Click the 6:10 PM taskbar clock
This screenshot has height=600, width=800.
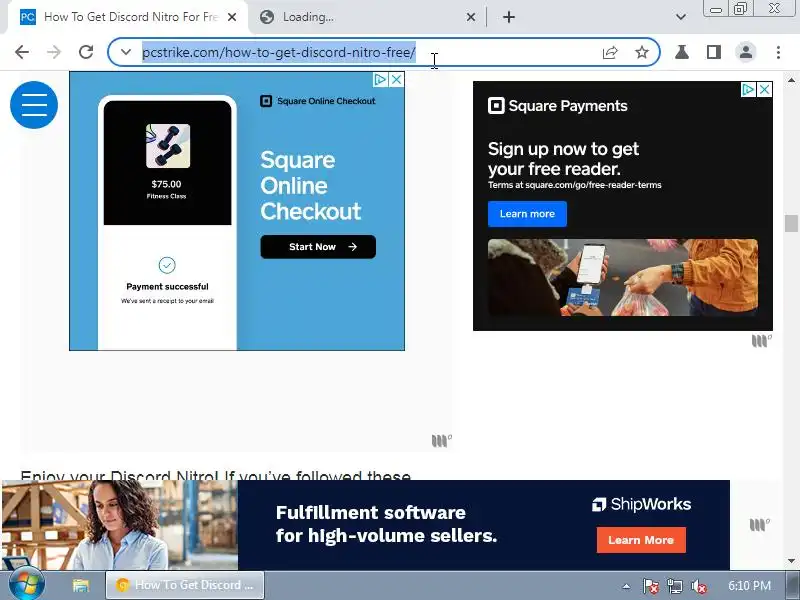749,586
